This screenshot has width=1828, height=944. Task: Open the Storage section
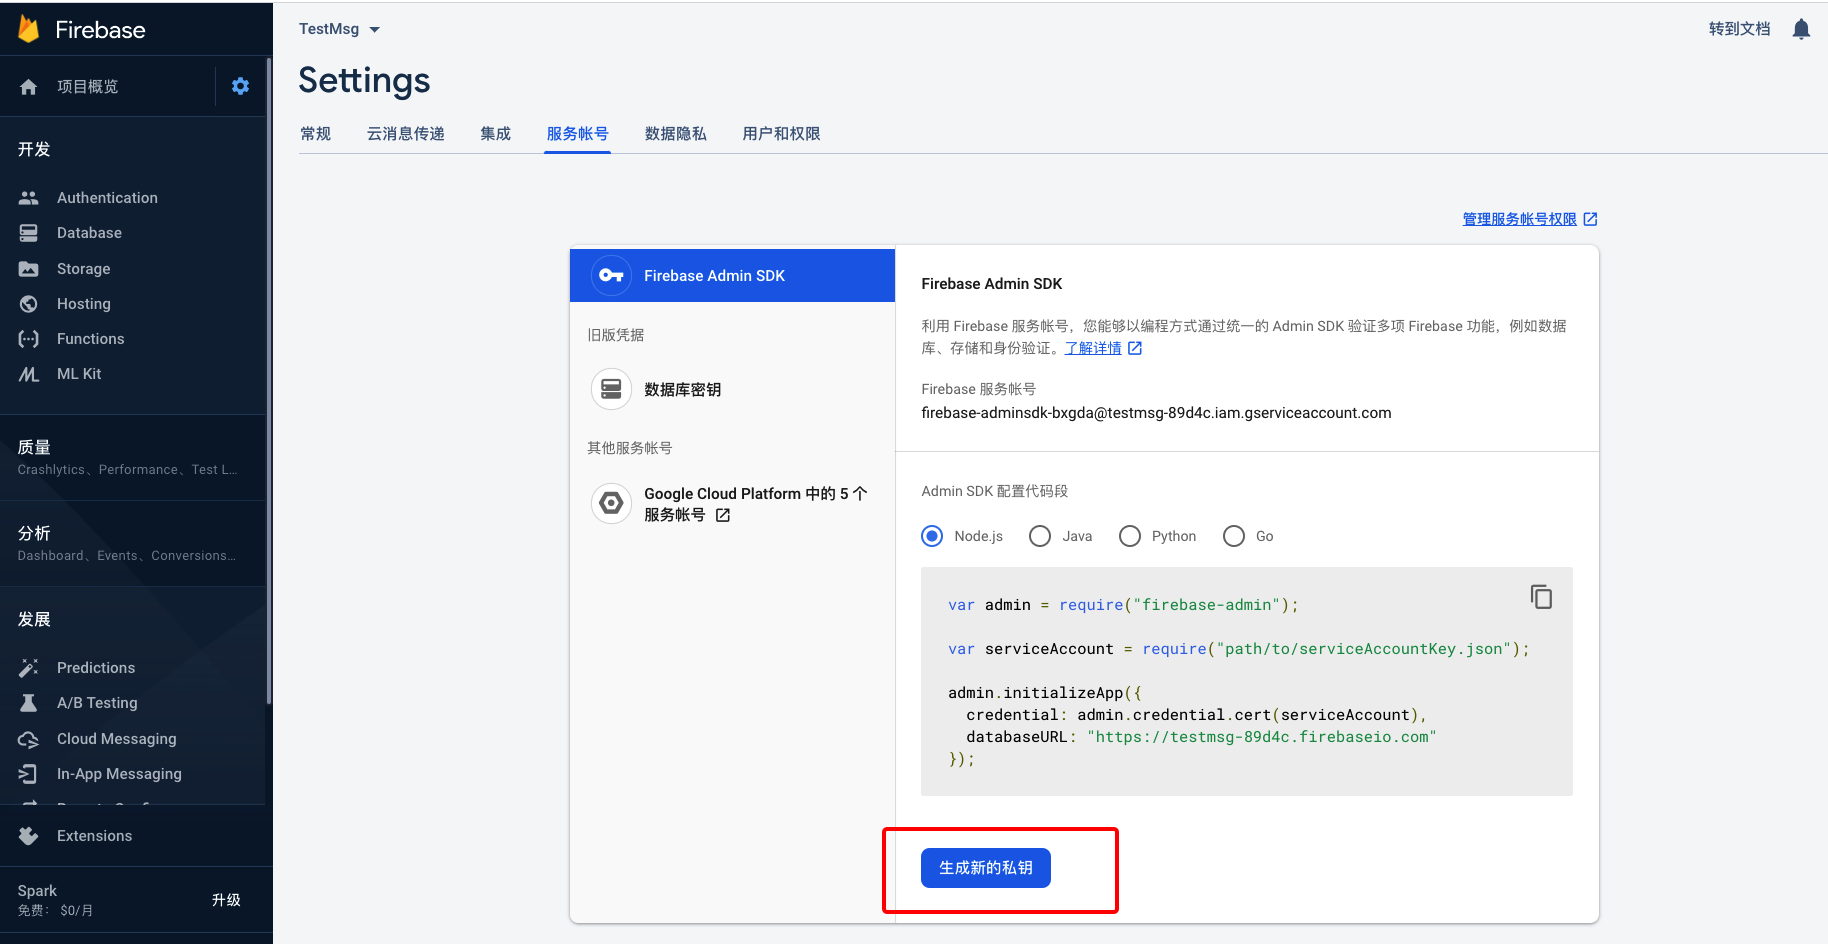[x=82, y=268]
